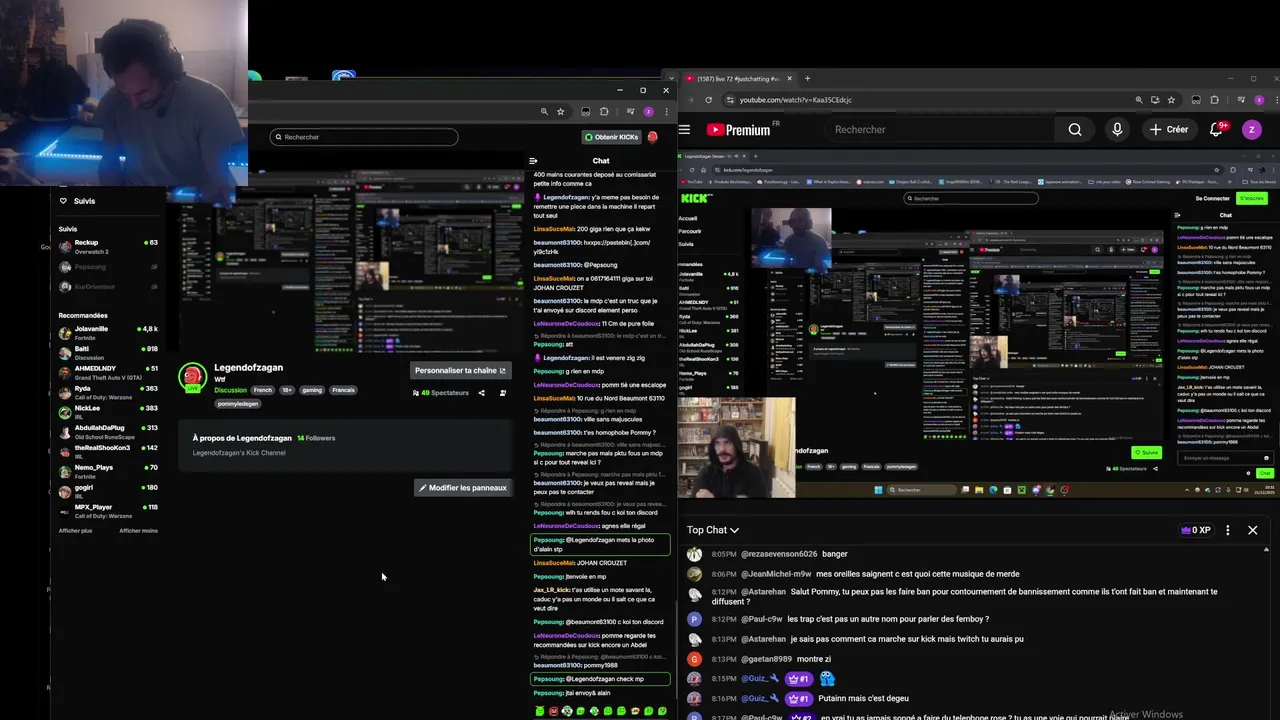
Task: Focus the YouTube Rechercher search field
Action: coord(942,129)
